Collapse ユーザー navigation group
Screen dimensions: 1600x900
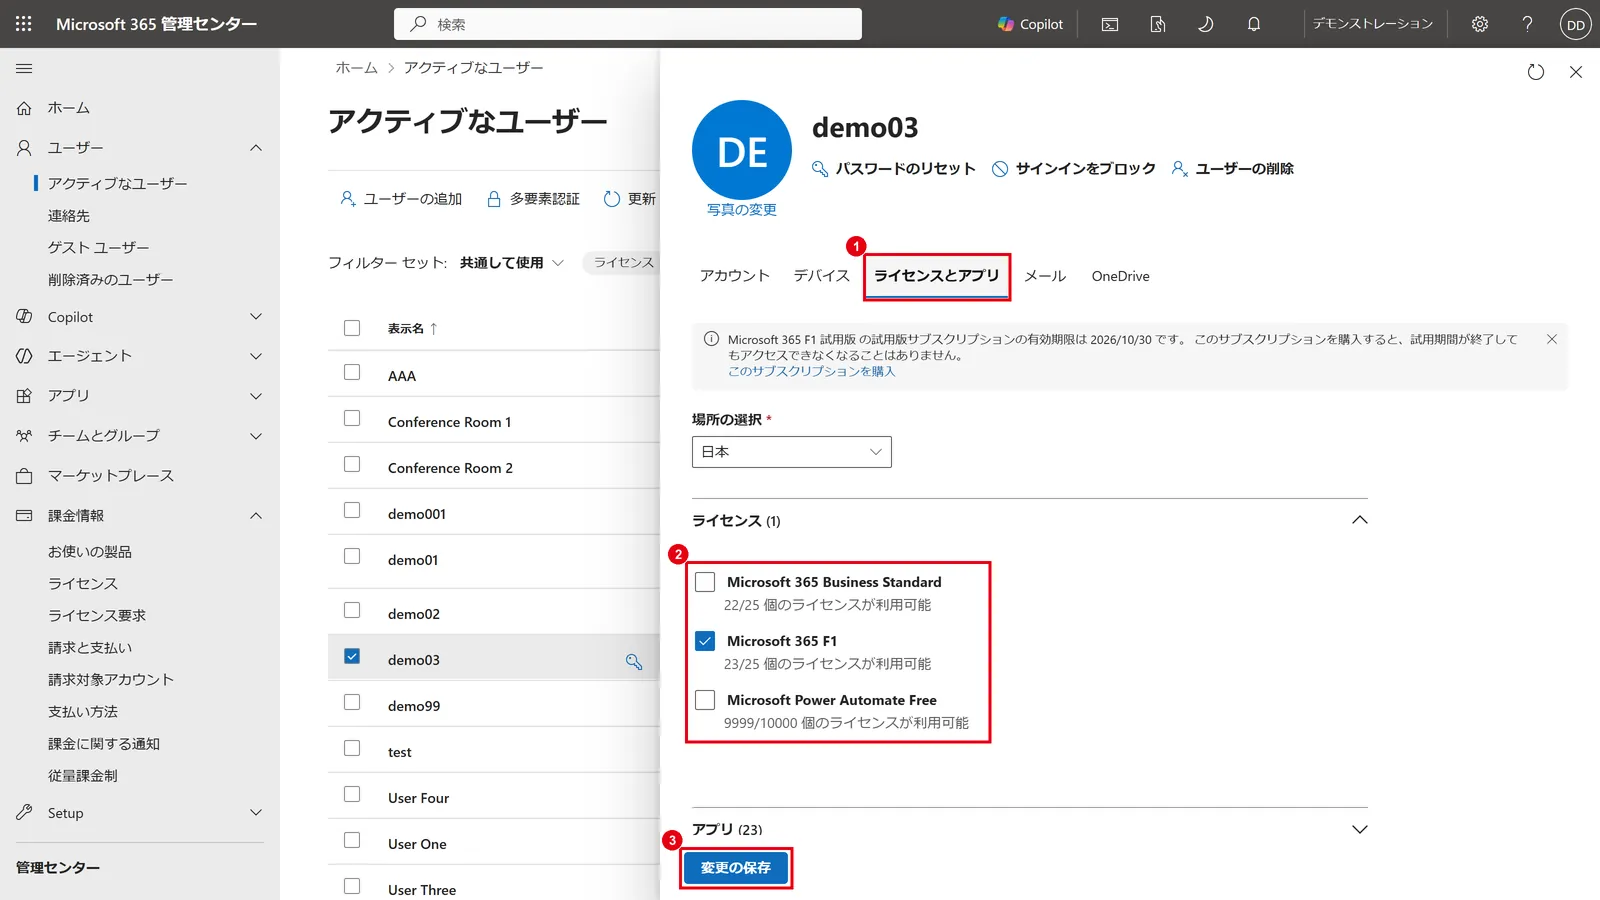256,148
